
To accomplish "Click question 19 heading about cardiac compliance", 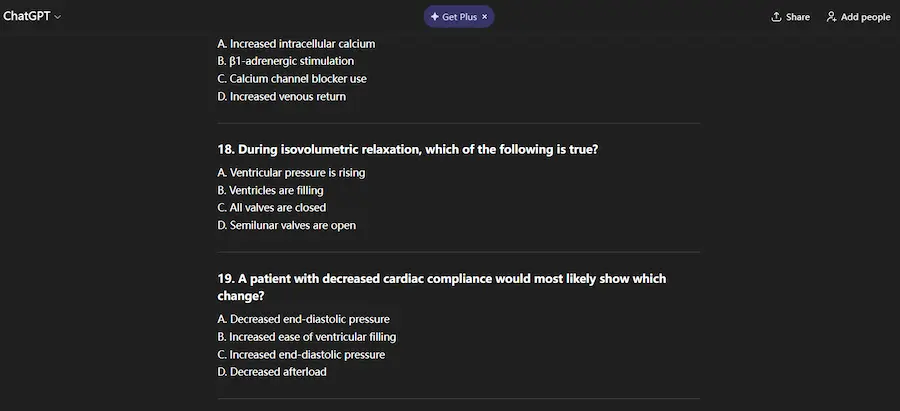I will (x=441, y=287).
